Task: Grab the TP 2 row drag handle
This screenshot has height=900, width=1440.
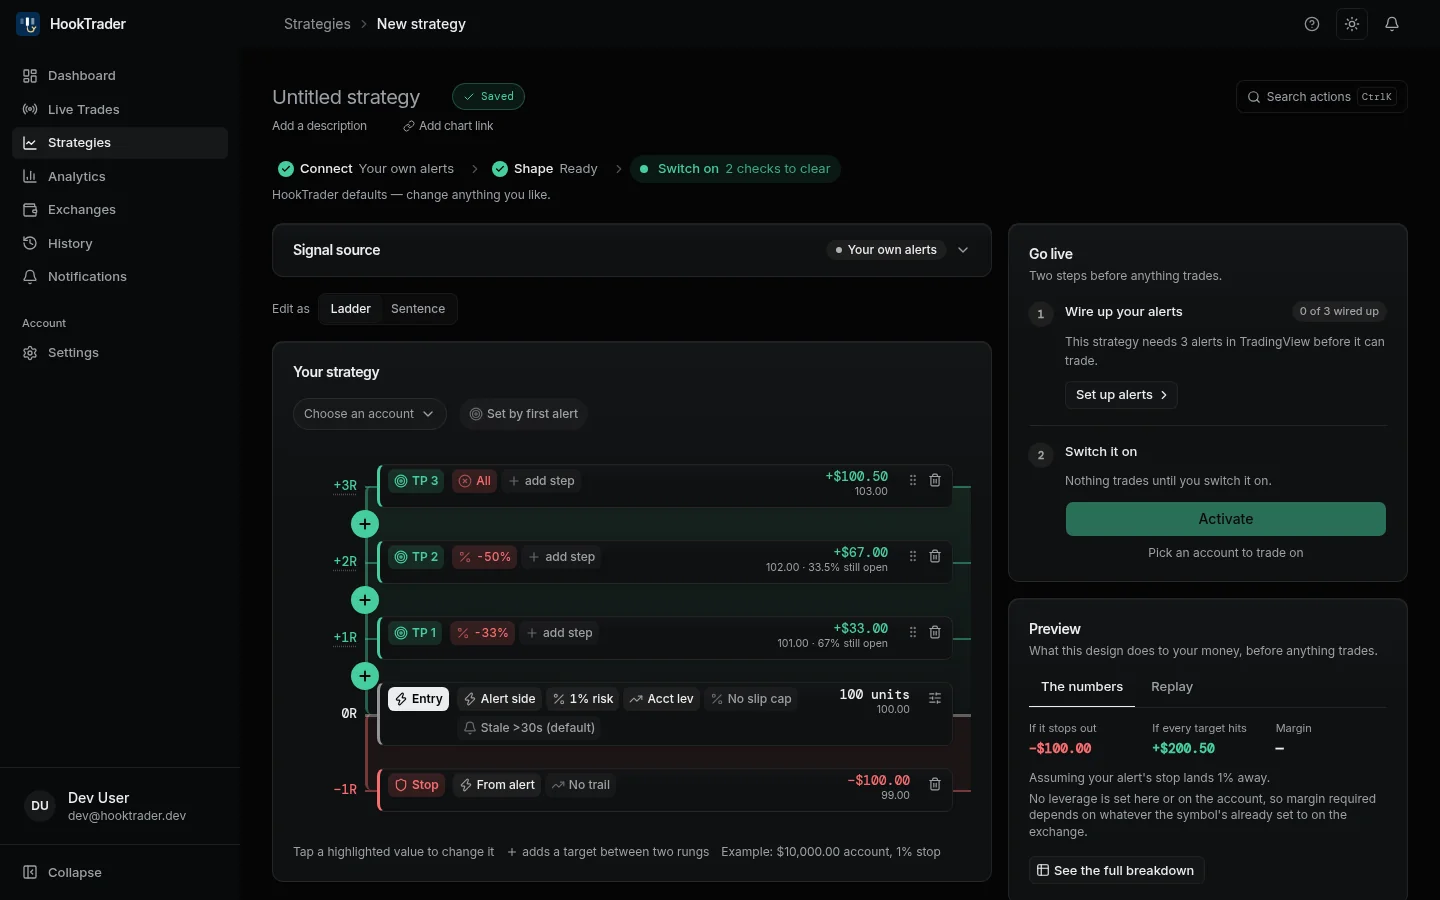Action: [x=913, y=557]
